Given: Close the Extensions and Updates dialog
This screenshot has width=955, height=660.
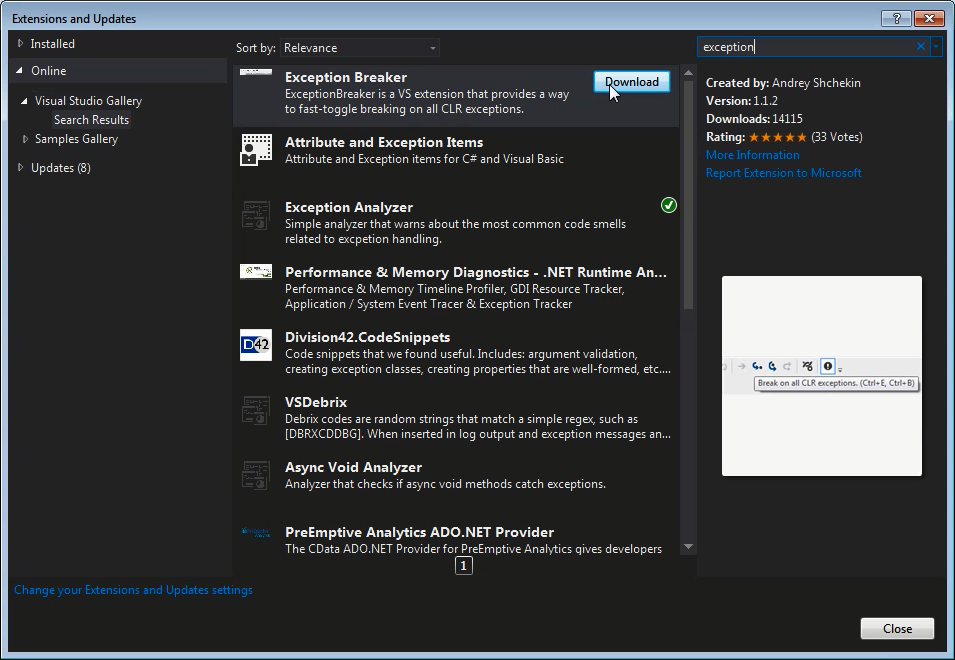Looking at the screenshot, I should point(897,628).
